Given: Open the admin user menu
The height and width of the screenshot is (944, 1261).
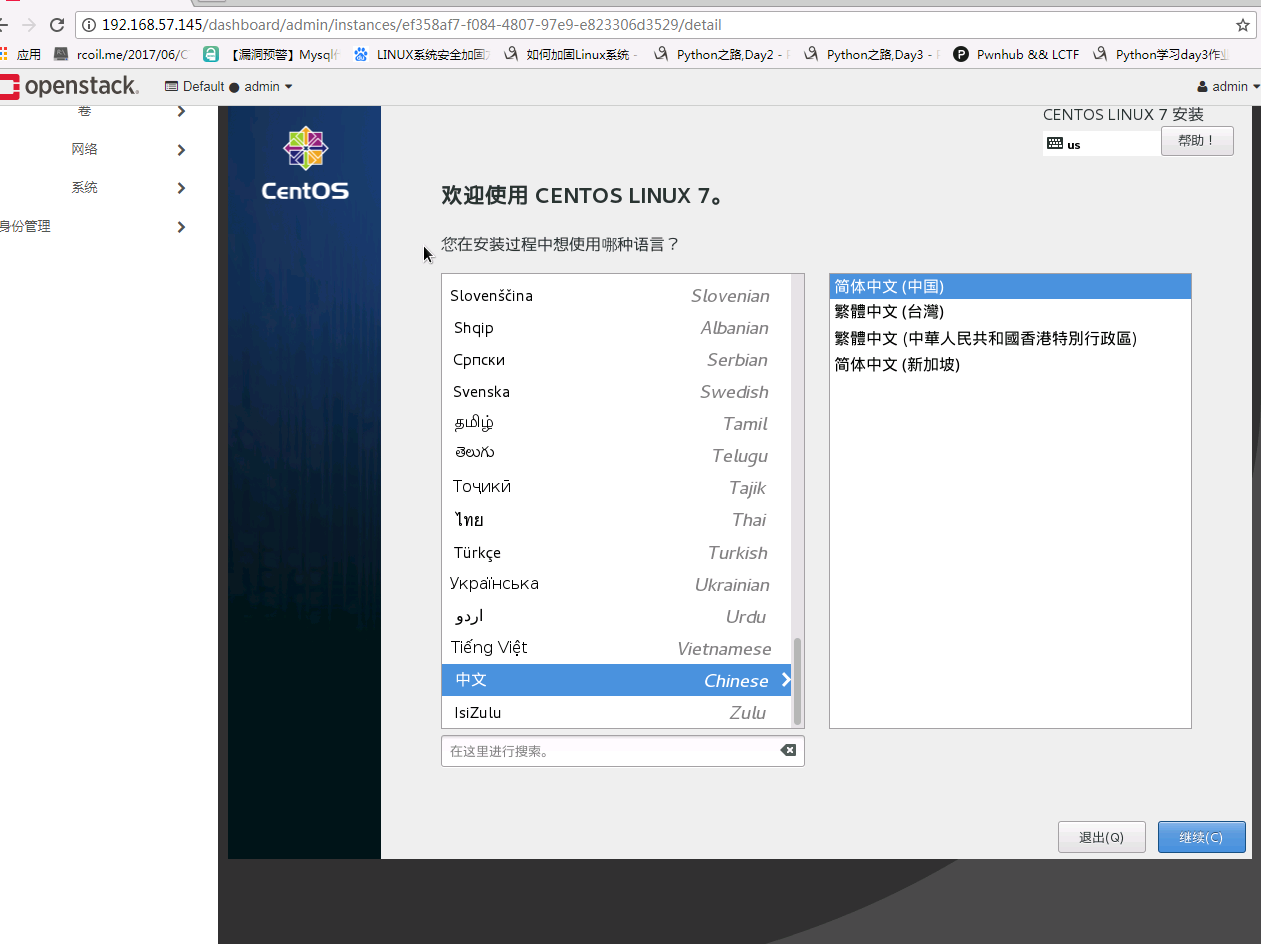Looking at the screenshot, I should (1229, 87).
